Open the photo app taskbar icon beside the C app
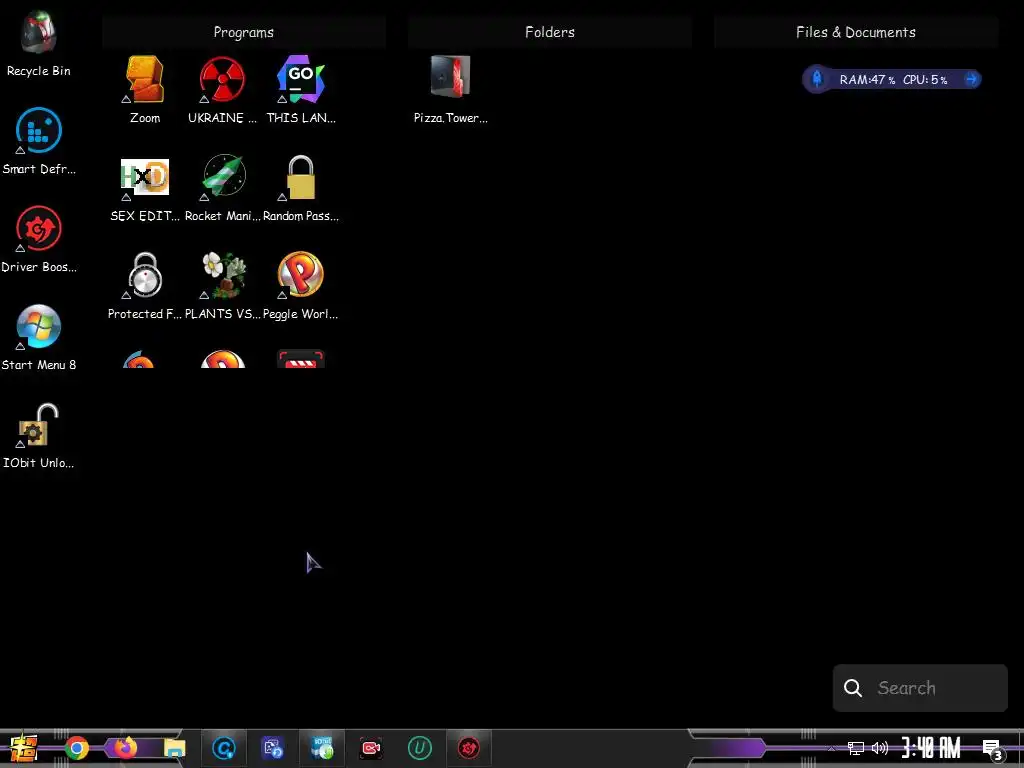The width and height of the screenshot is (1024, 768). coord(272,748)
